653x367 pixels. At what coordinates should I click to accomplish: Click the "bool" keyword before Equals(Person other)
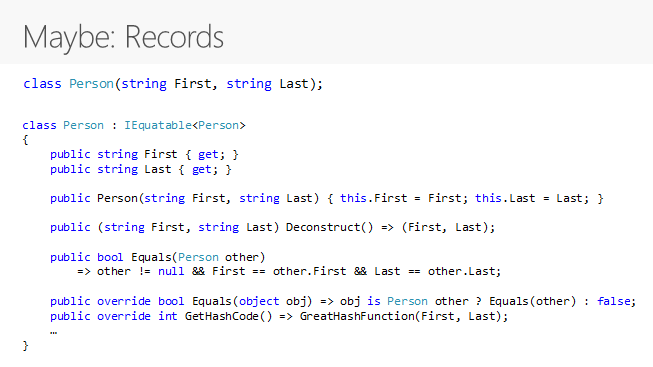(x=110, y=257)
